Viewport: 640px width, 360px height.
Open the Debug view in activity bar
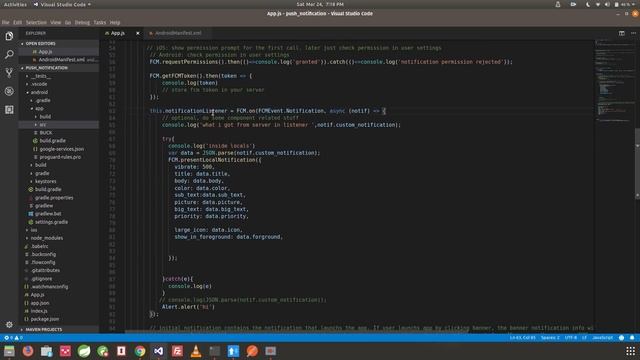point(9,91)
